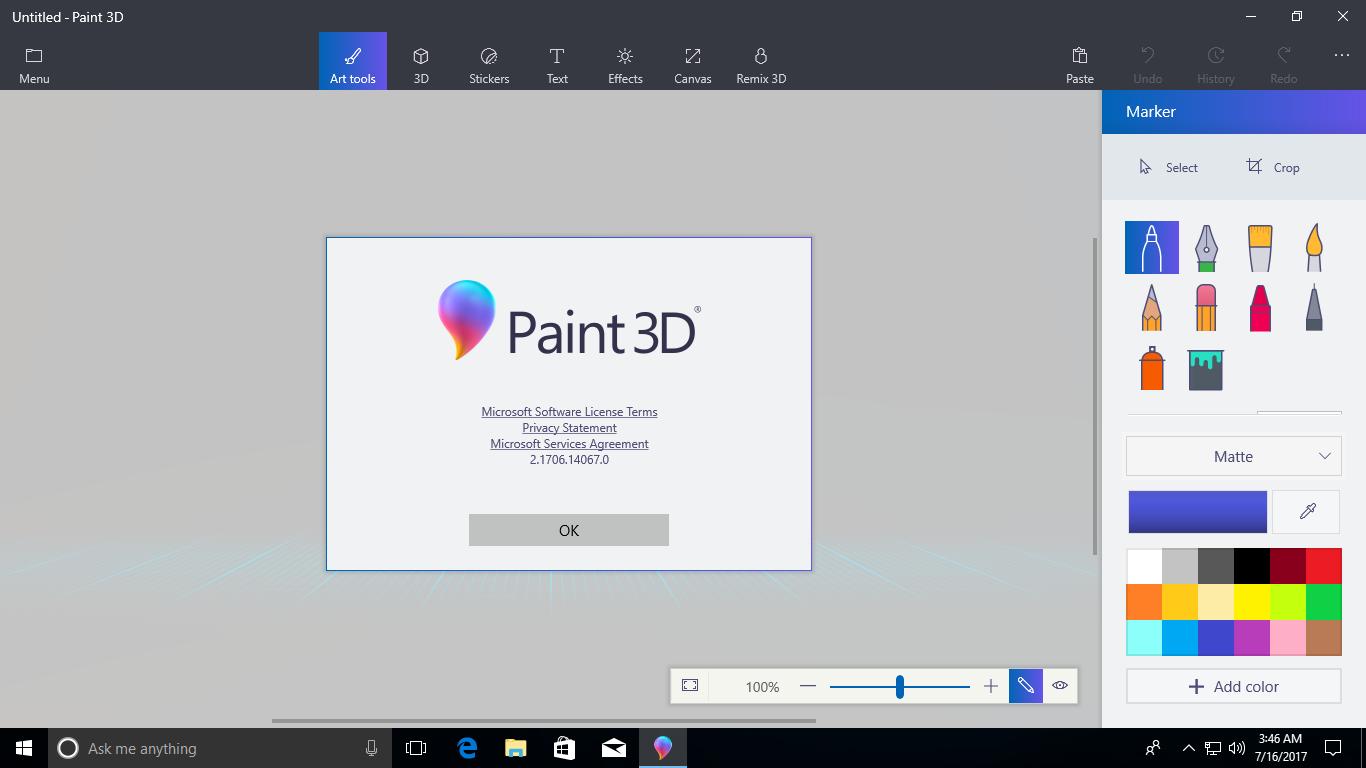Click Cortana Ask me anything search box

pos(221,748)
